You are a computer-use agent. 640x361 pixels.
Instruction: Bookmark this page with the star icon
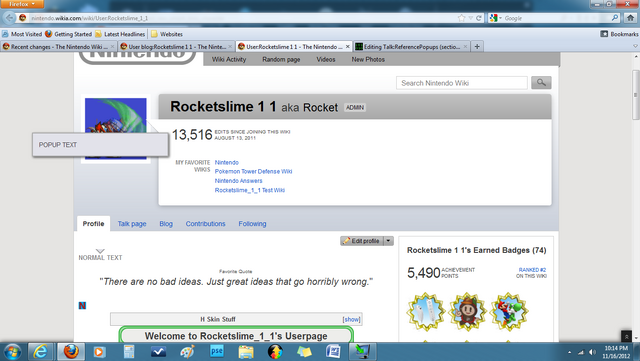(x=461, y=18)
